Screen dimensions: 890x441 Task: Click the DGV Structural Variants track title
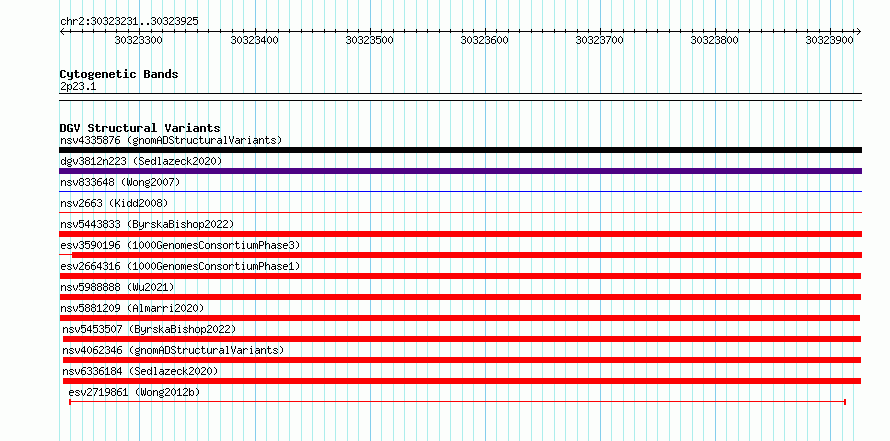pyautogui.click(x=140, y=128)
